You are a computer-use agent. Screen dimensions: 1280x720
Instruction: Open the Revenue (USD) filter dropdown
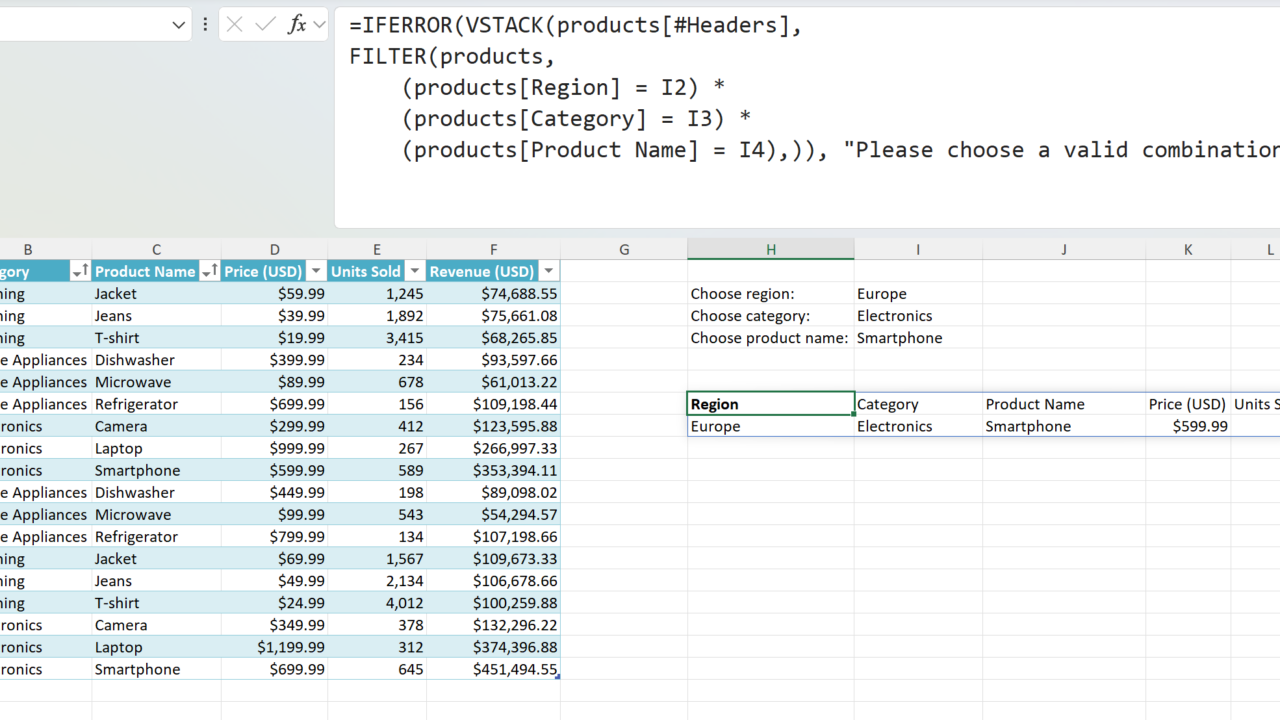[x=548, y=272]
